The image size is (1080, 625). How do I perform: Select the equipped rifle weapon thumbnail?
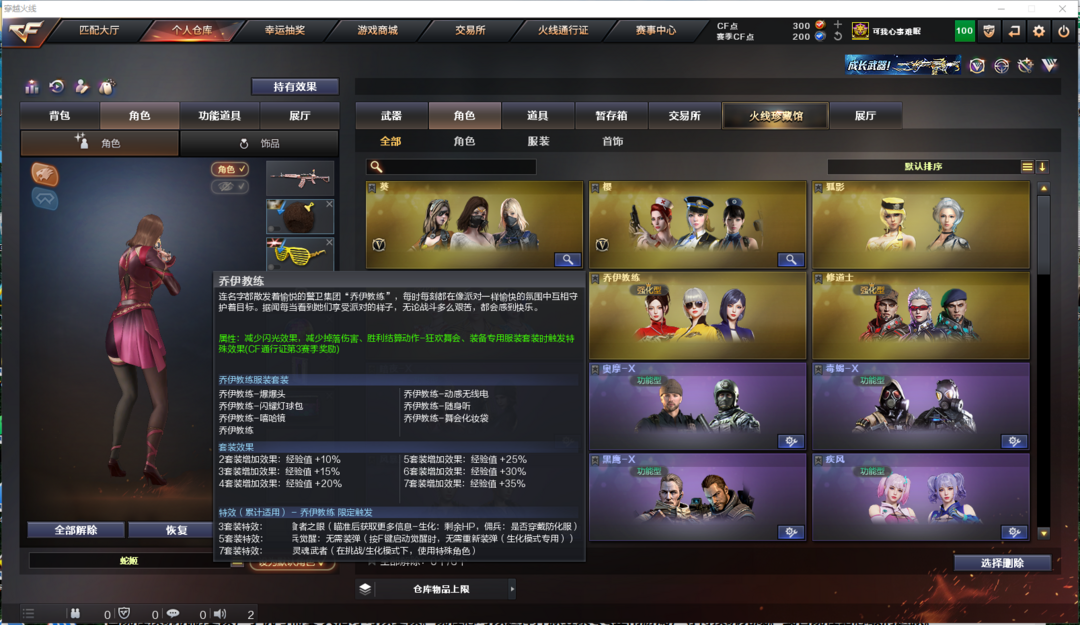pyautogui.click(x=300, y=178)
